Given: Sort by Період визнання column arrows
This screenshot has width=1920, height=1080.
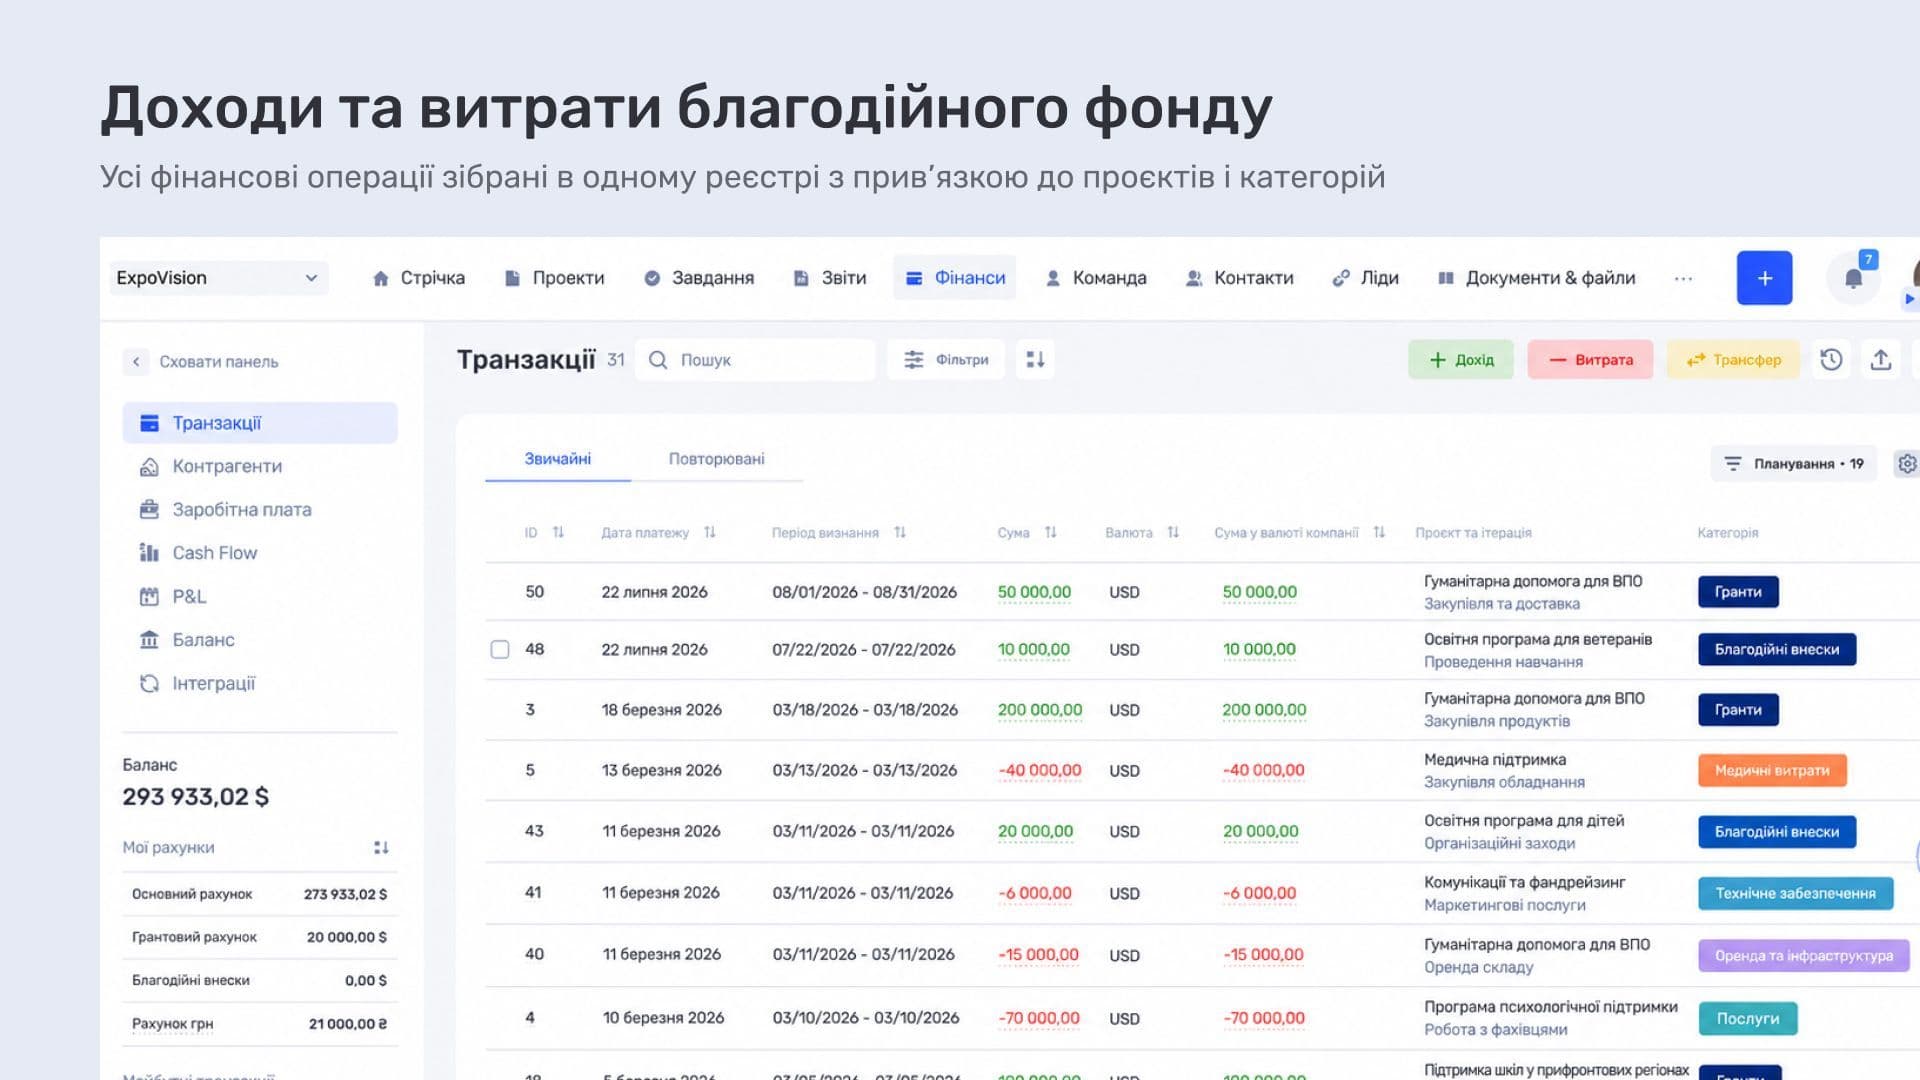Looking at the screenshot, I should click(900, 533).
